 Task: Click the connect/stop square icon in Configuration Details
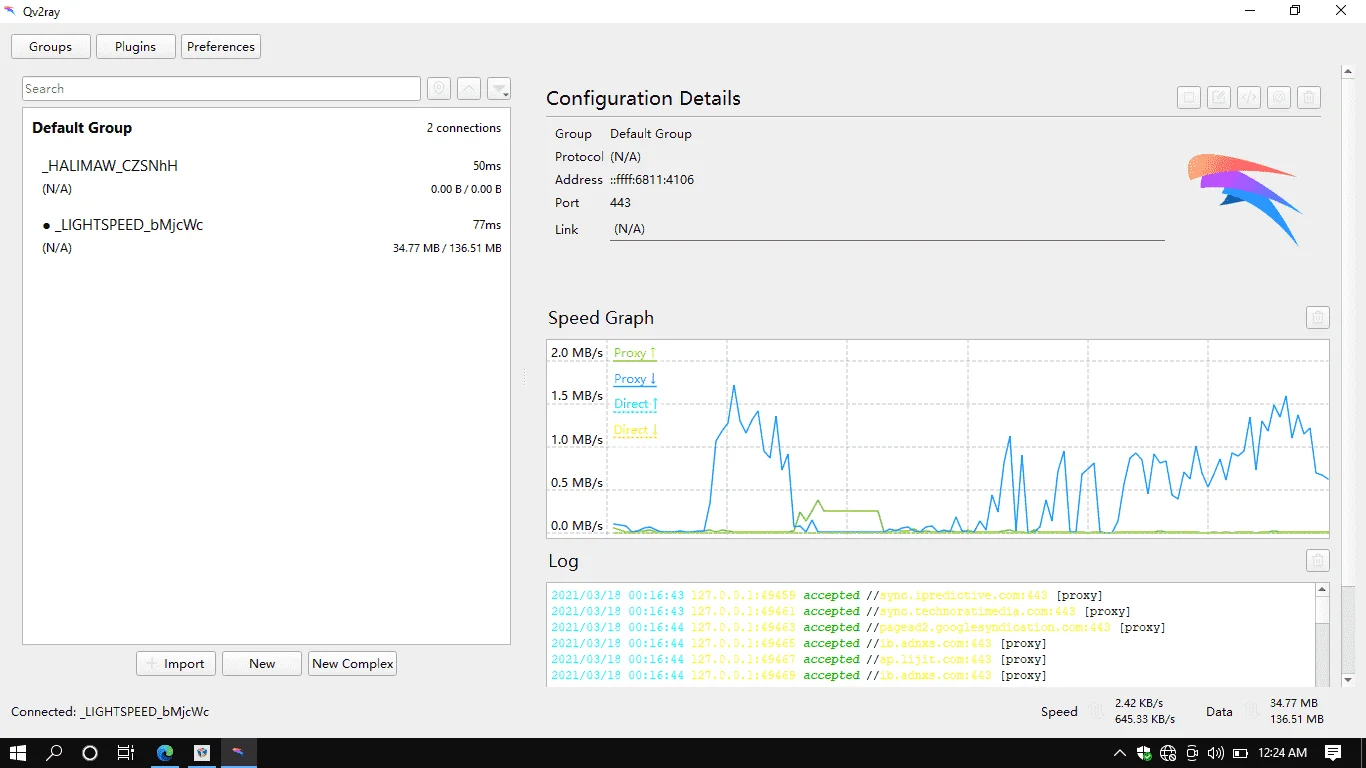click(x=1189, y=97)
